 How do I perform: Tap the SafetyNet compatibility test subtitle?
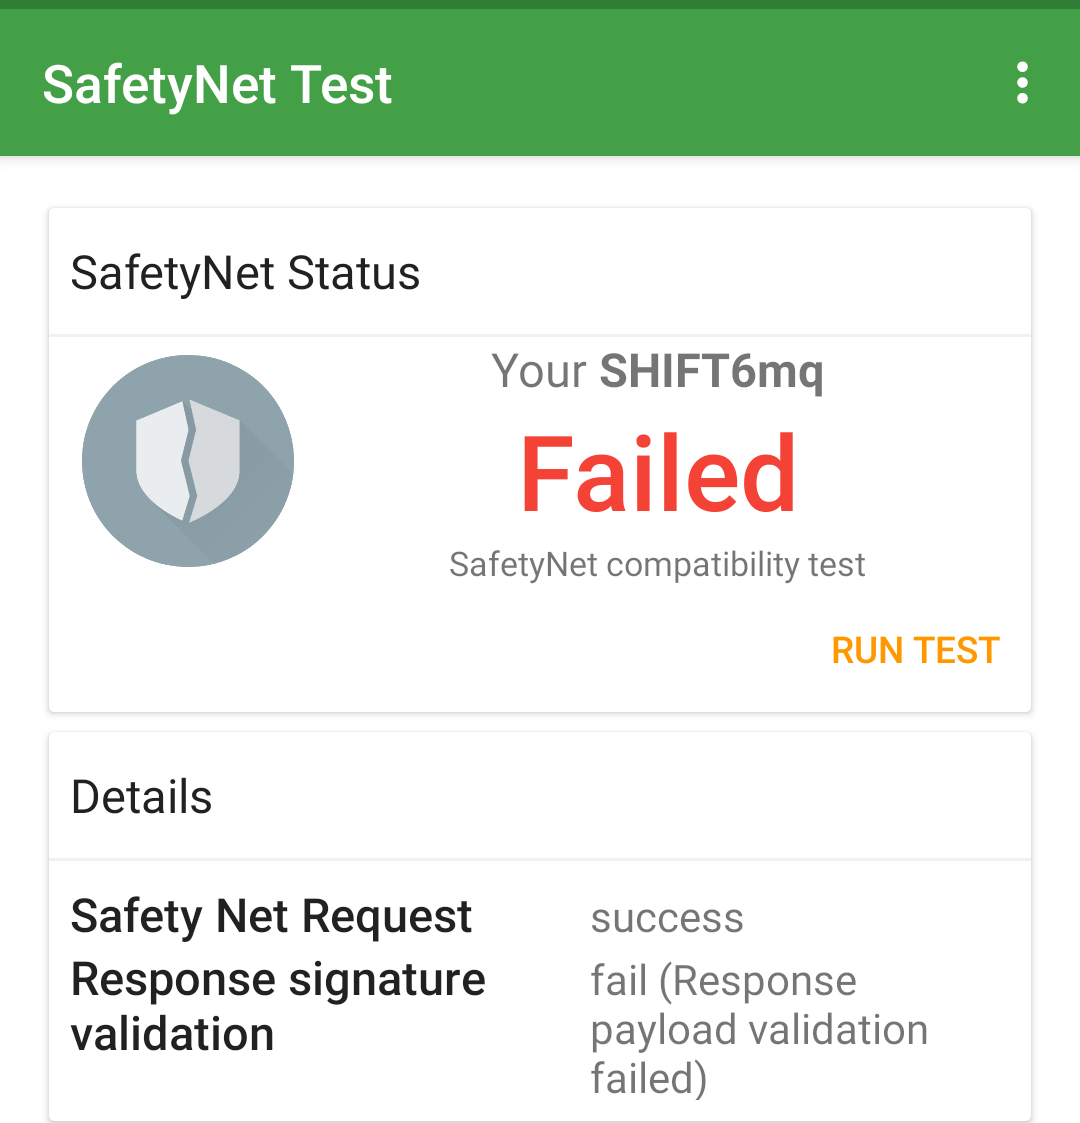click(657, 565)
